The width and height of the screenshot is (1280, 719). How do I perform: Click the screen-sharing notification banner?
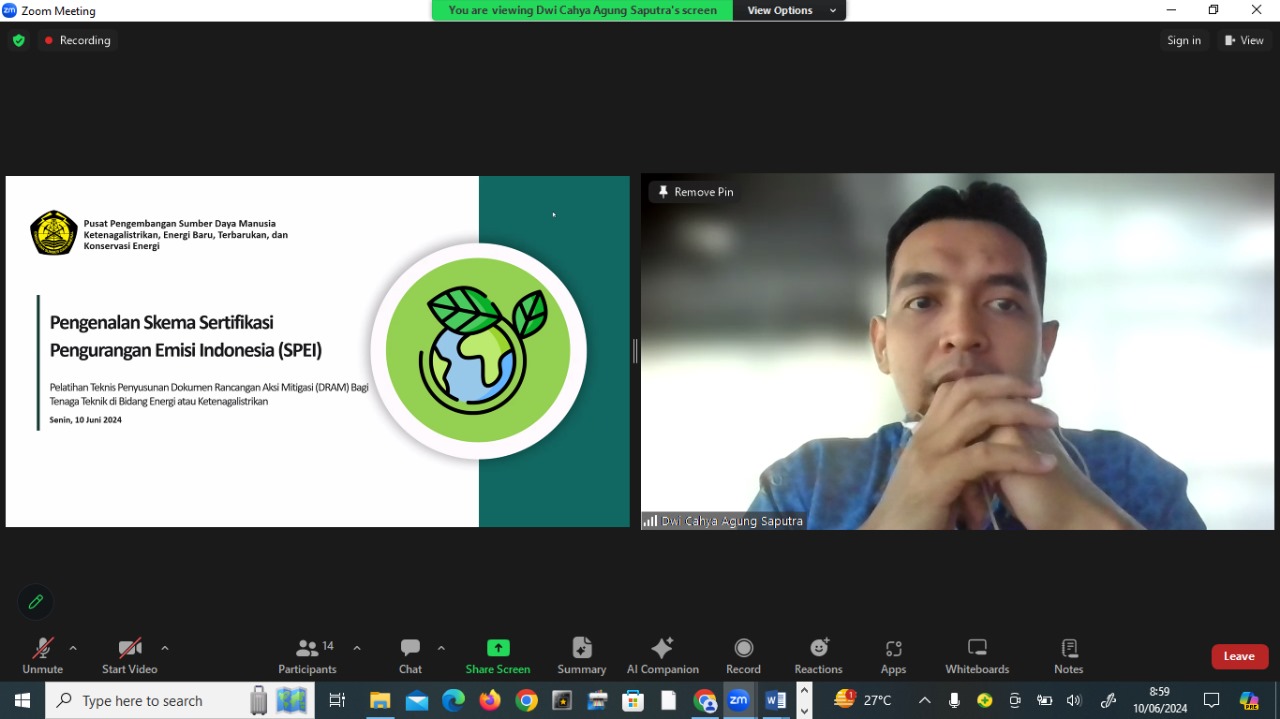(582, 10)
